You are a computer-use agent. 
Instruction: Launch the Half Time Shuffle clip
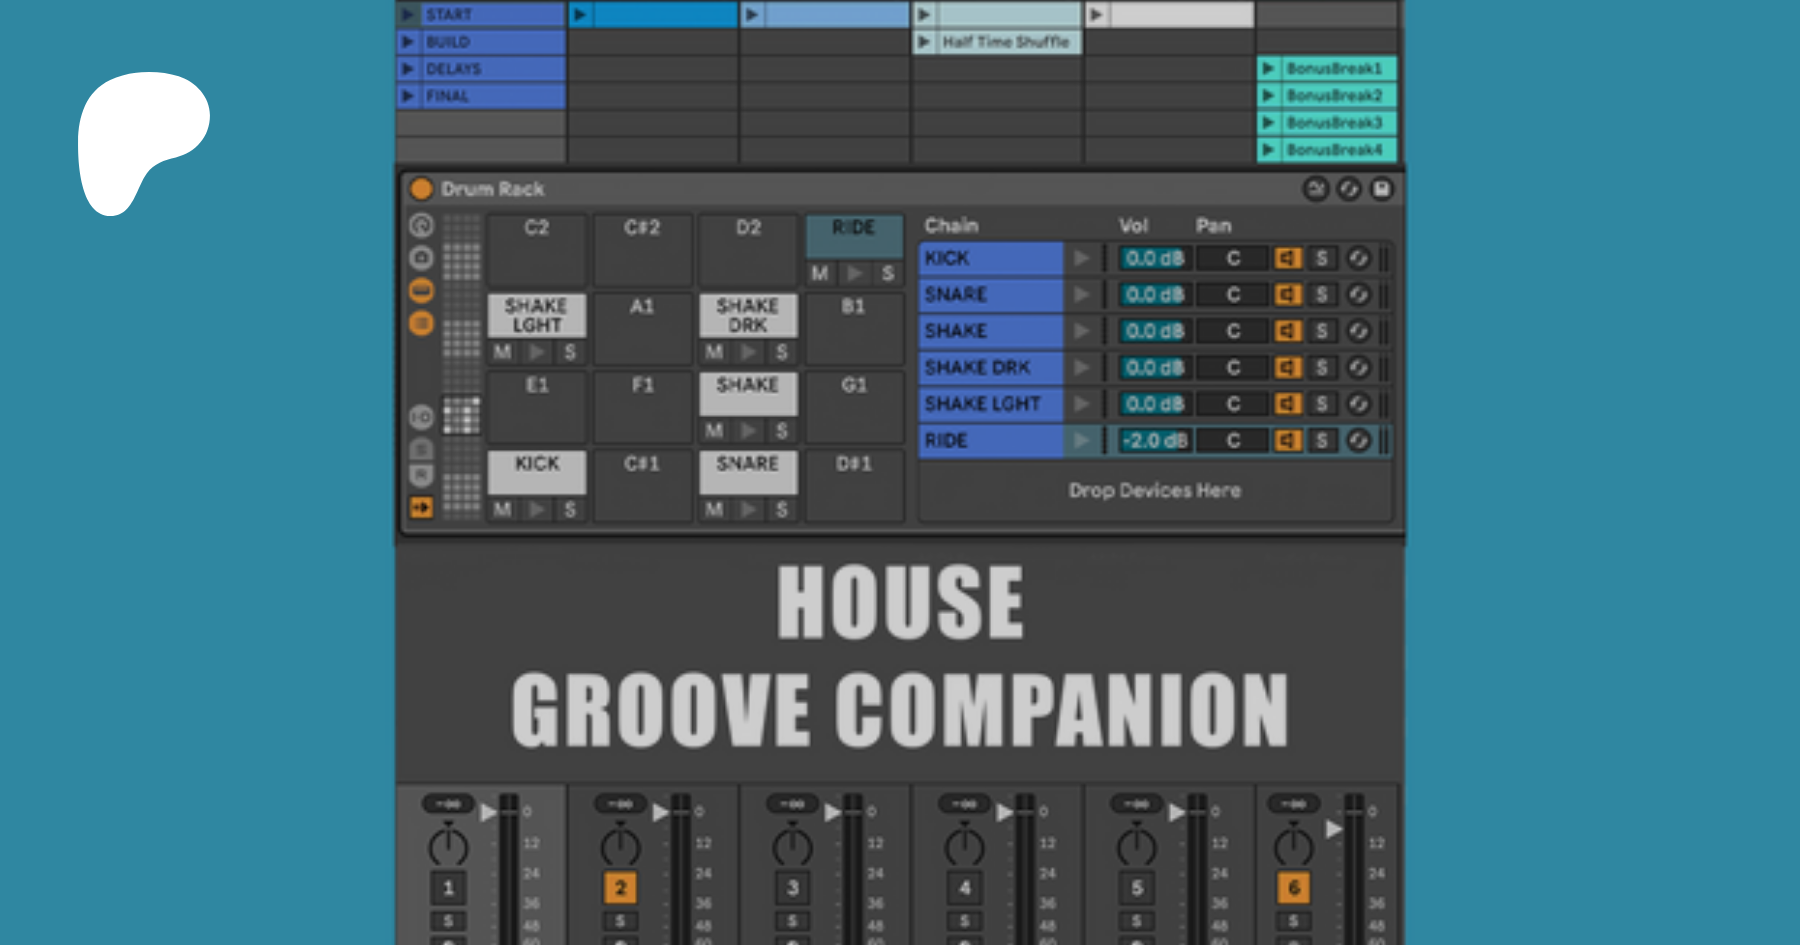924,42
